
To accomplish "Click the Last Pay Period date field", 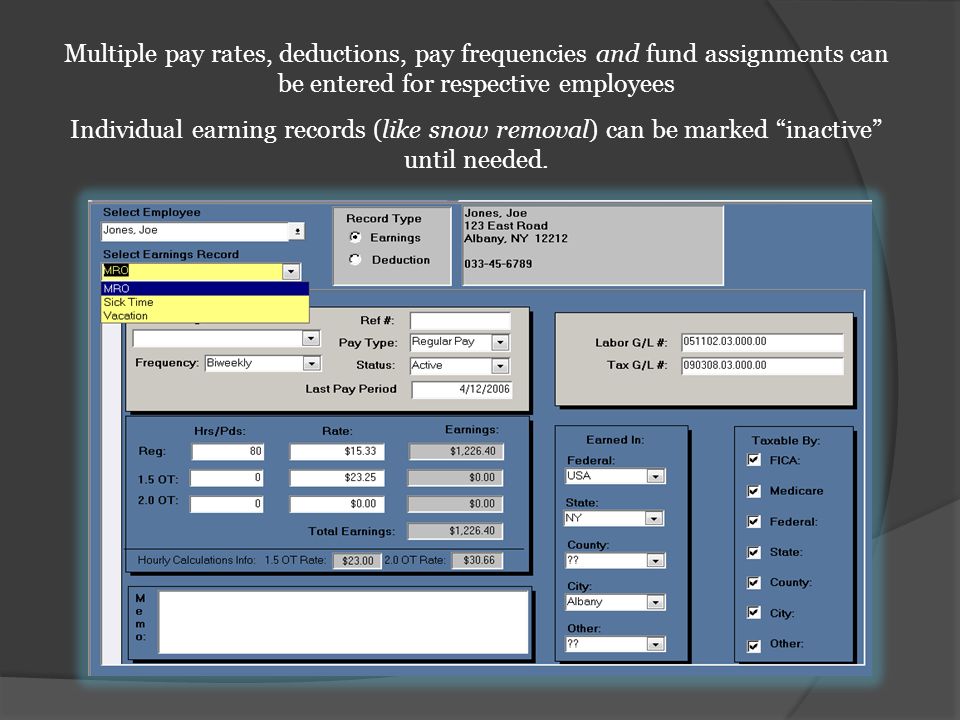I will point(462,389).
